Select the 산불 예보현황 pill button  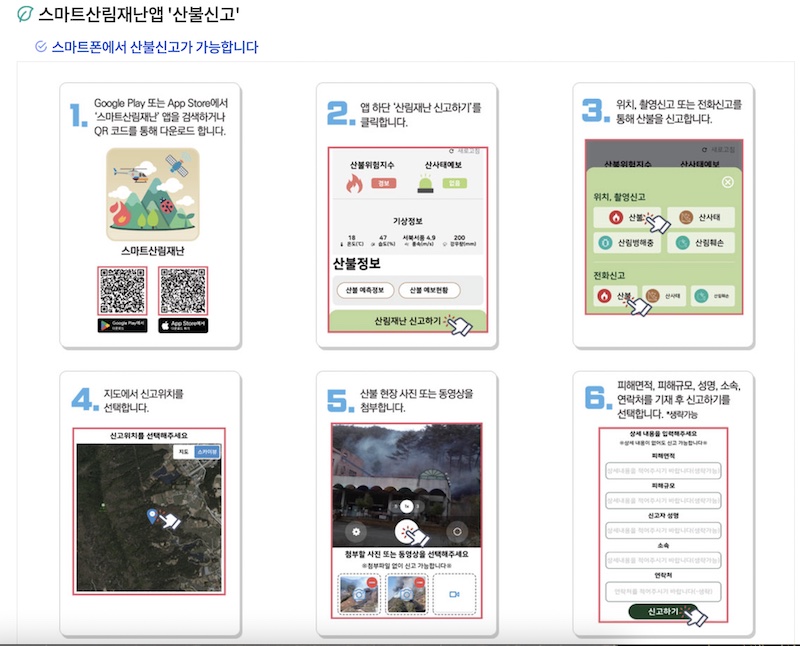click(429, 290)
